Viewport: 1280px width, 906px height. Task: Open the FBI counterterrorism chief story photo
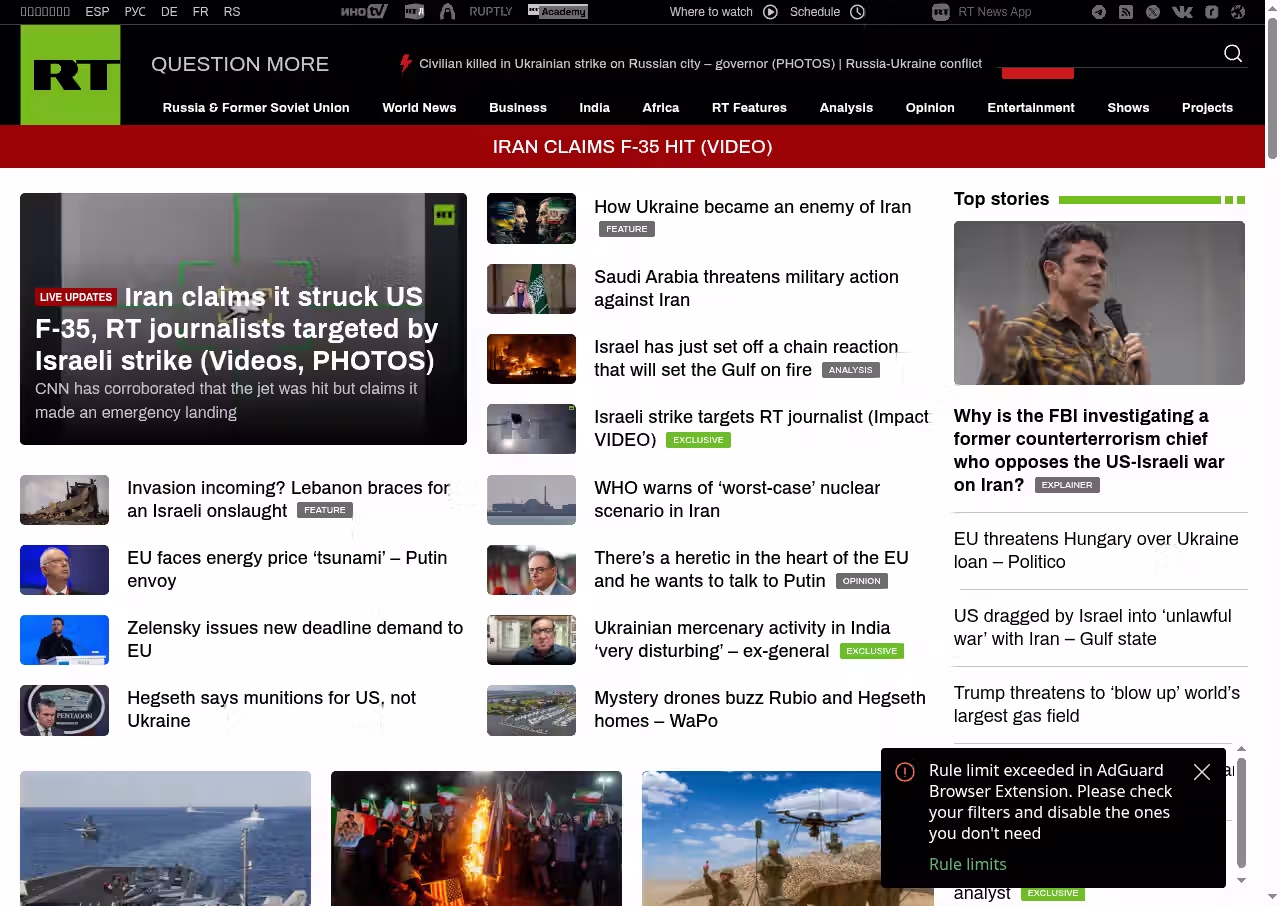1099,303
